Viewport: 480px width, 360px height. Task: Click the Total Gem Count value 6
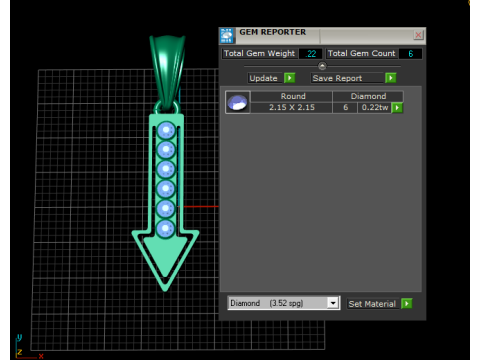410,54
